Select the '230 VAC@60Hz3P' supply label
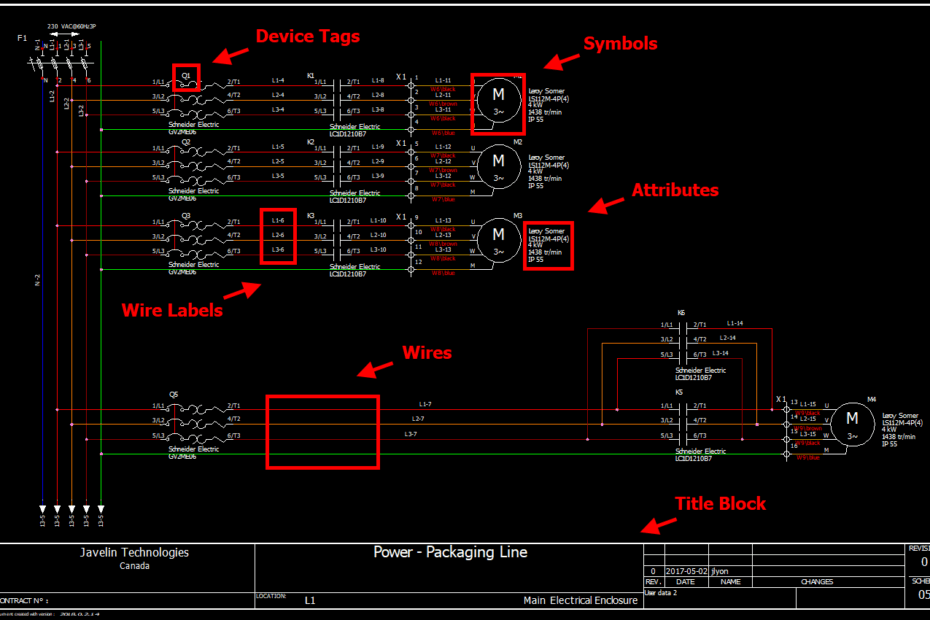Image resolution: width=930 pixels, height=620 pixels. click(x=71, y=26)
